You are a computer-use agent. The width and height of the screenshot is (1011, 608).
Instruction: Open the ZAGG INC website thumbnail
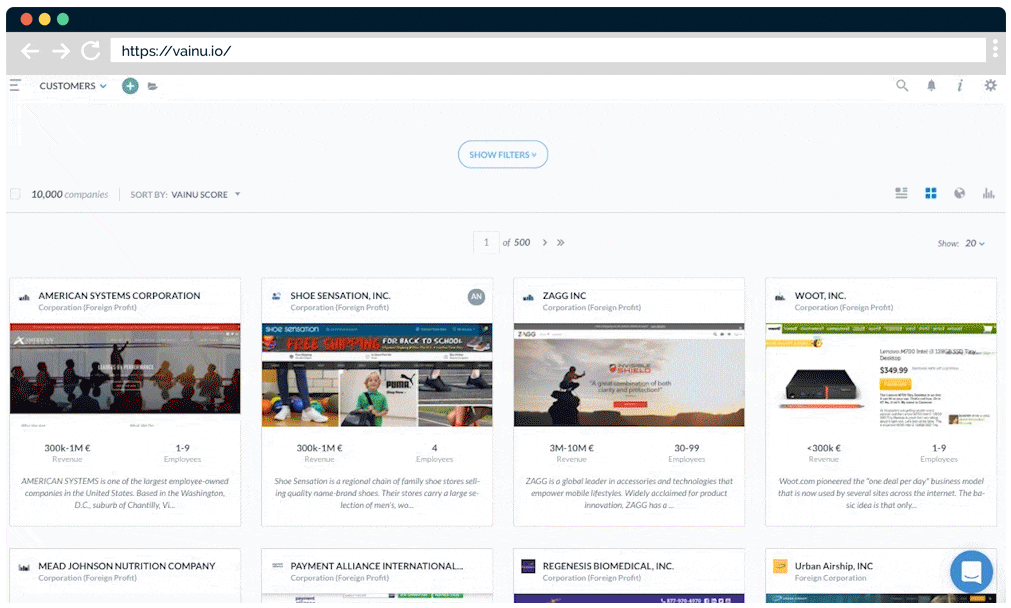click(629, 375)
